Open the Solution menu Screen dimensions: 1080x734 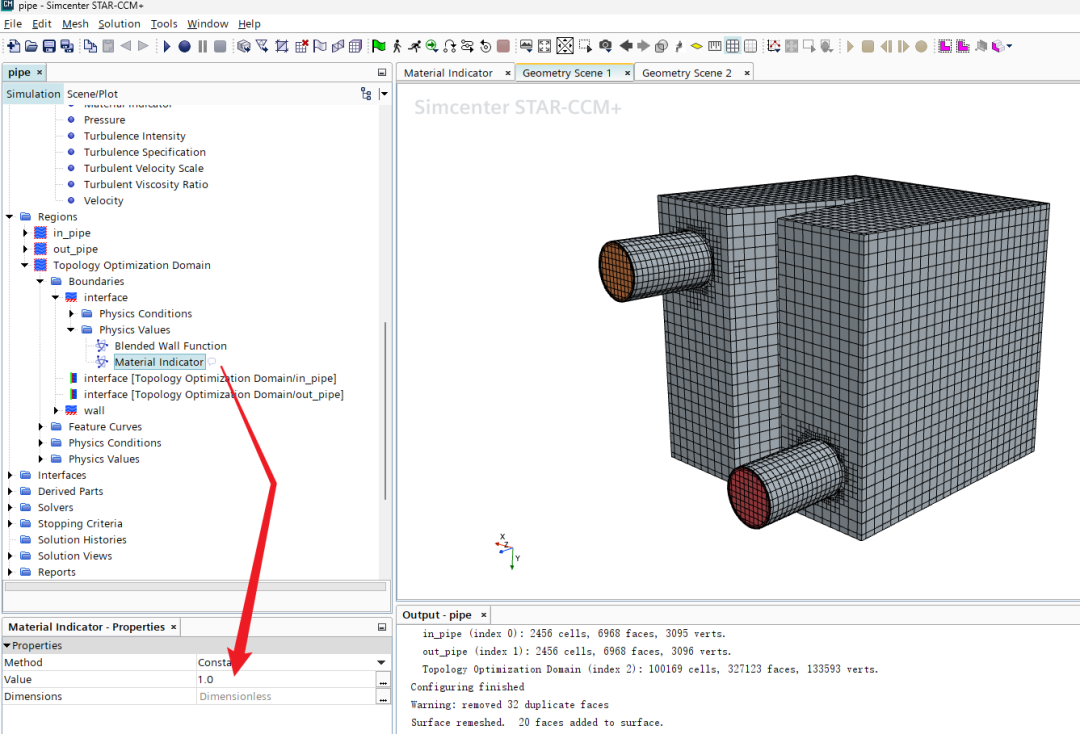(x=119, y=23)
